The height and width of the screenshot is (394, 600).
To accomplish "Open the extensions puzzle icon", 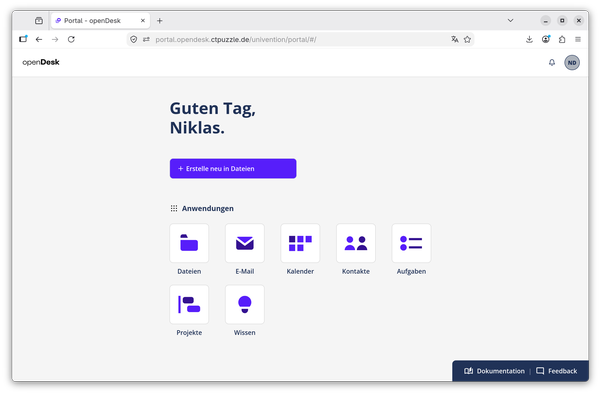I will (x=562, y=39).
